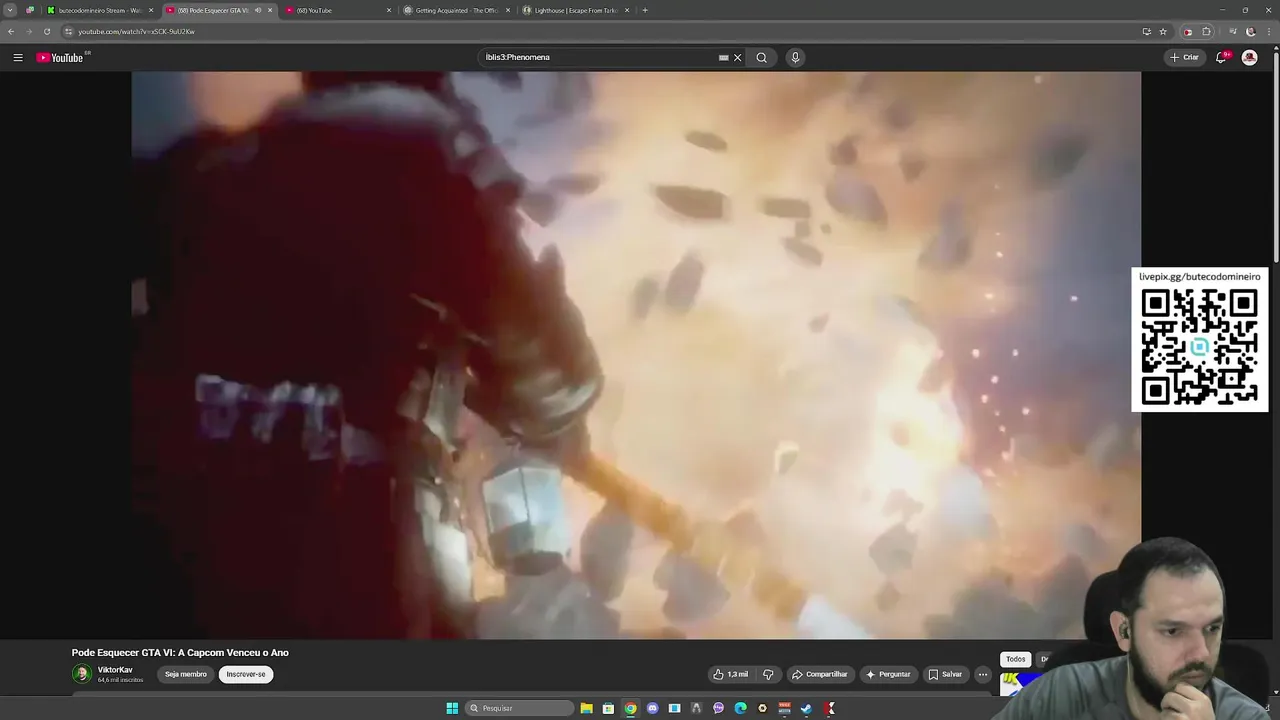The image size is (1280, 720).
Task: Open the Chrome three-dot menu
Action: click(x=1268, y=31)
